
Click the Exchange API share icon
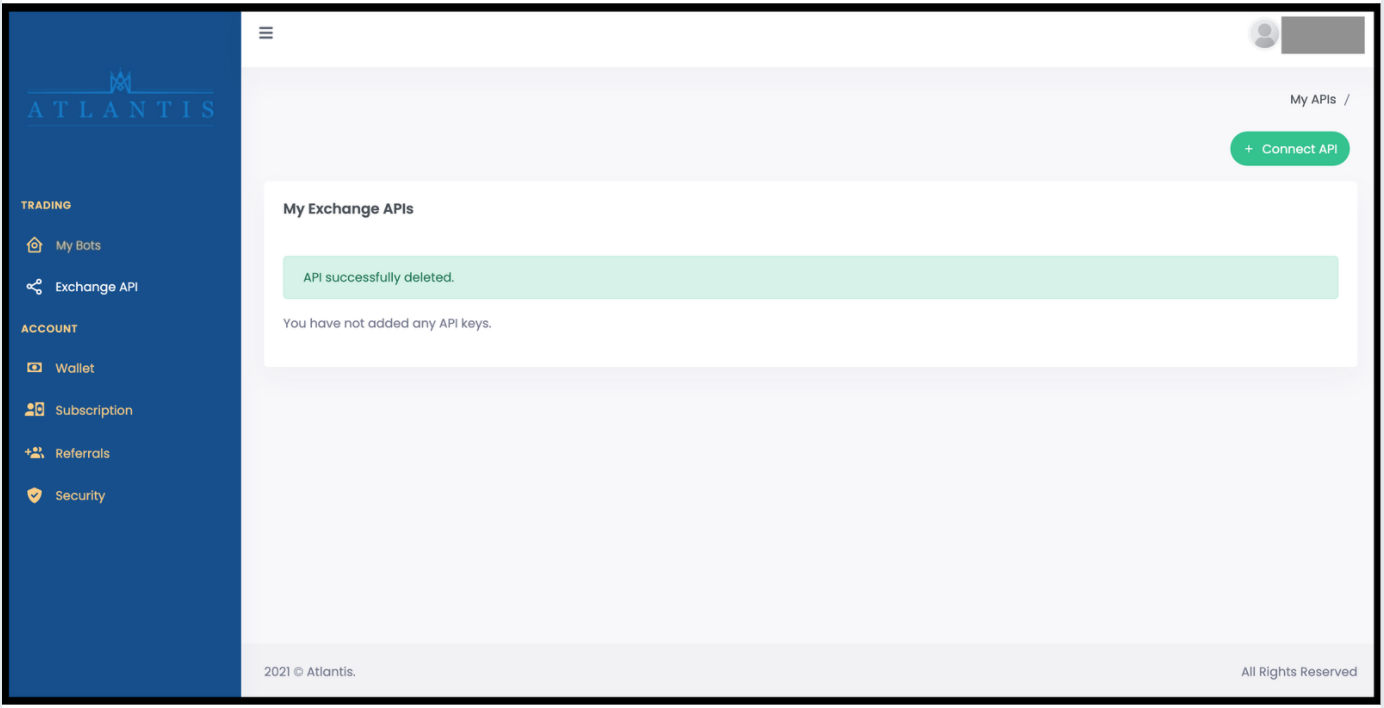coord(34,287)
